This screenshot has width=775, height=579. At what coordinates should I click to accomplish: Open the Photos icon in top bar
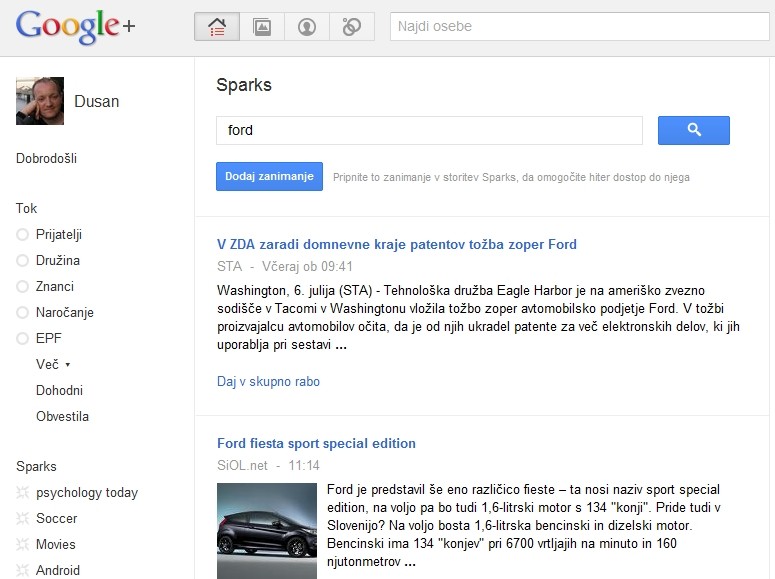[262, 27]
